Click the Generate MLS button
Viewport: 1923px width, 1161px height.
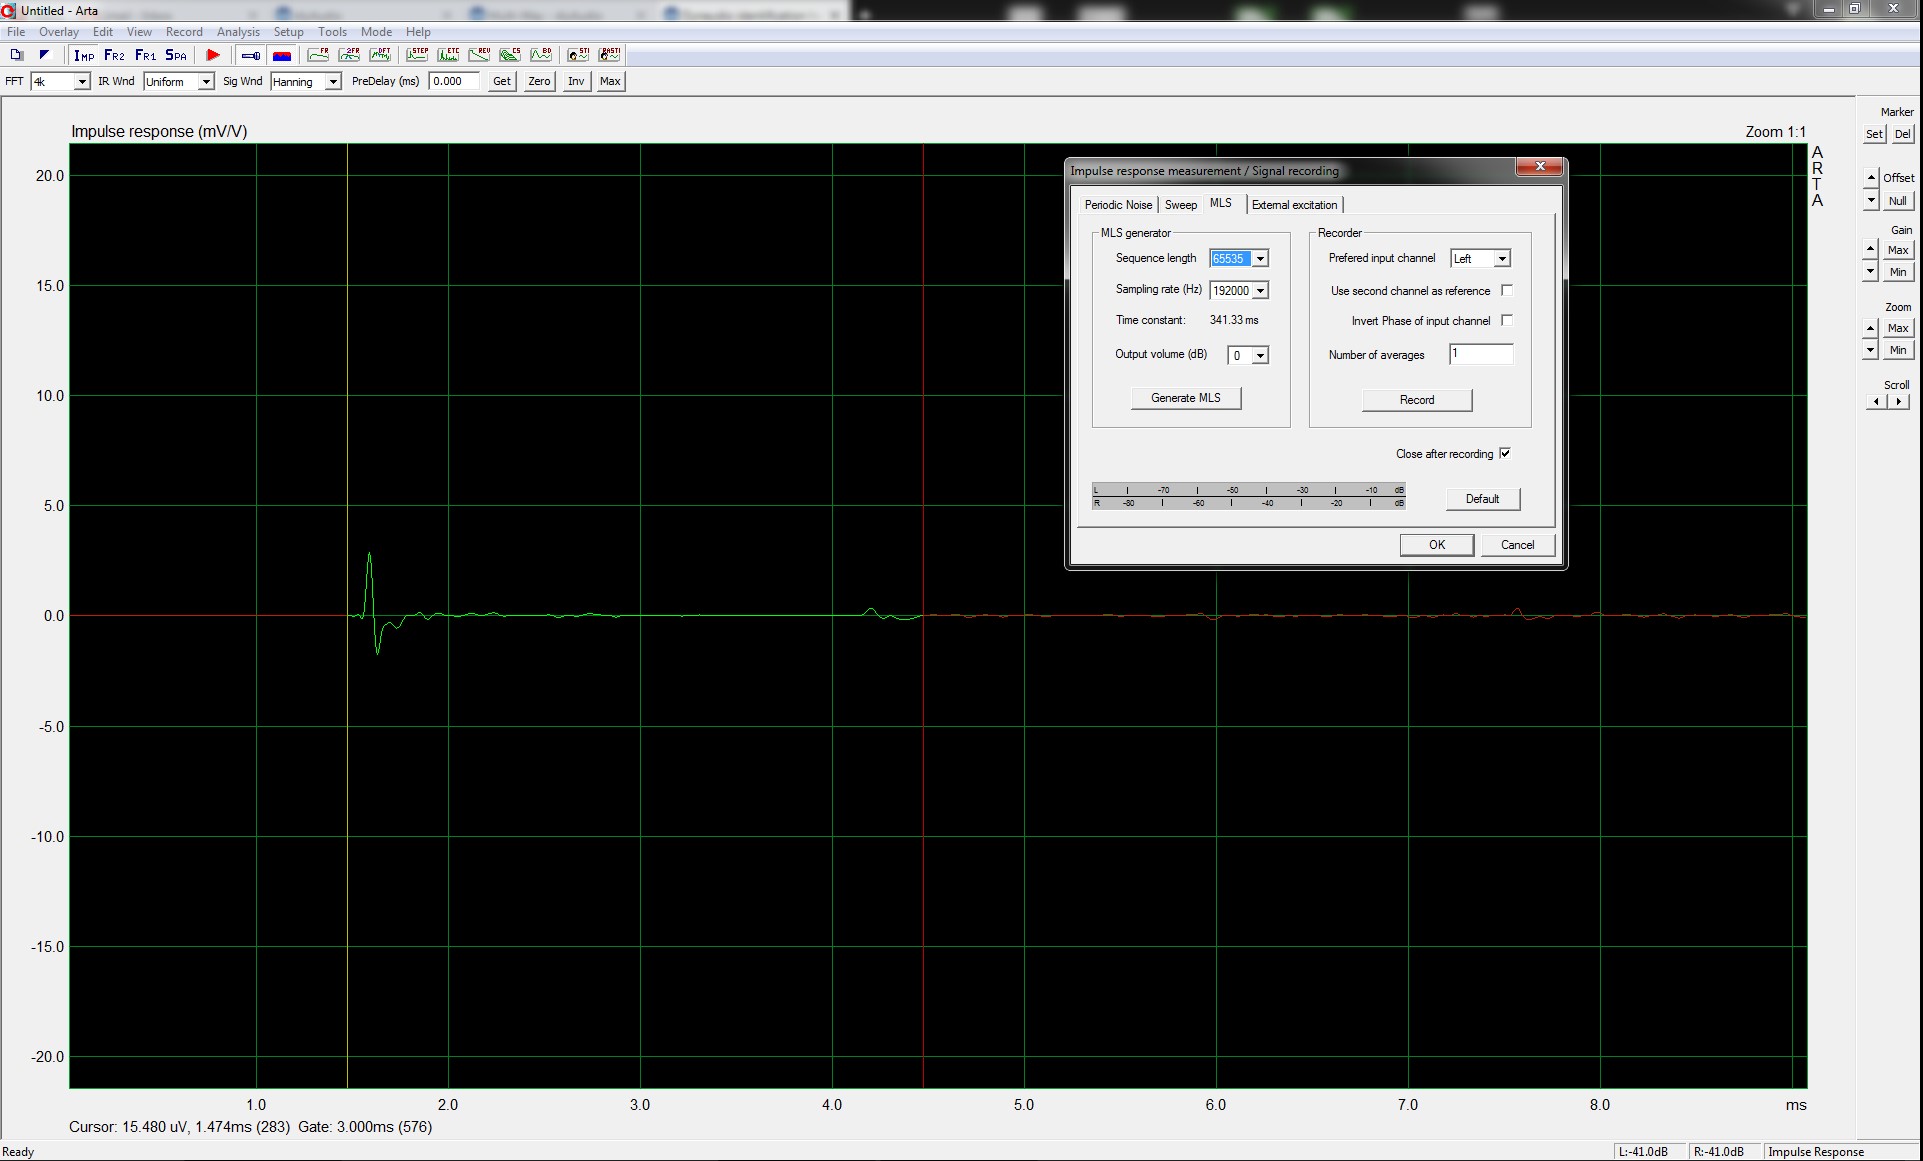point(1186,398)
